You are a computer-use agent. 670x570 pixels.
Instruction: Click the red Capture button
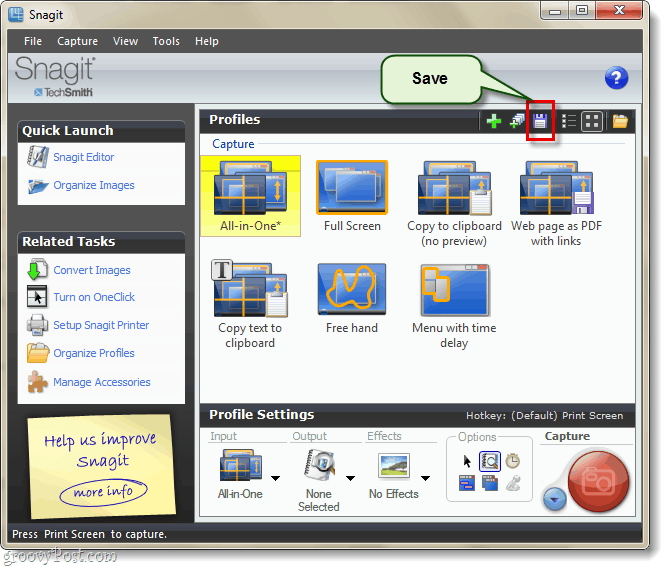tap(598, 482)
